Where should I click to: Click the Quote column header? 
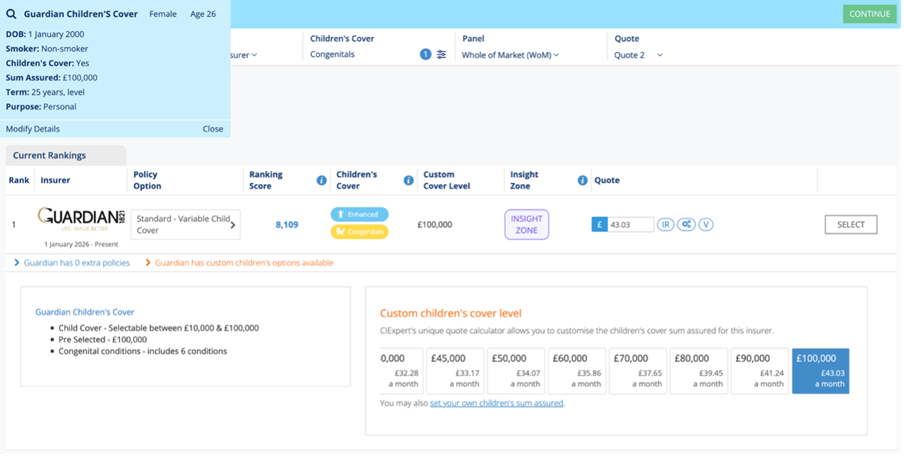click(607, 180)
